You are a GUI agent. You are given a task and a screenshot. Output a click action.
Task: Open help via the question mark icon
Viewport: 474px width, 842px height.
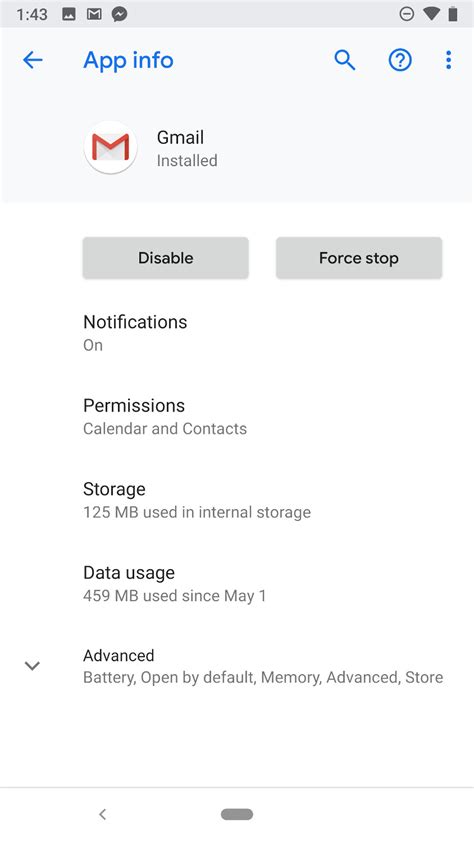[400, 60]
